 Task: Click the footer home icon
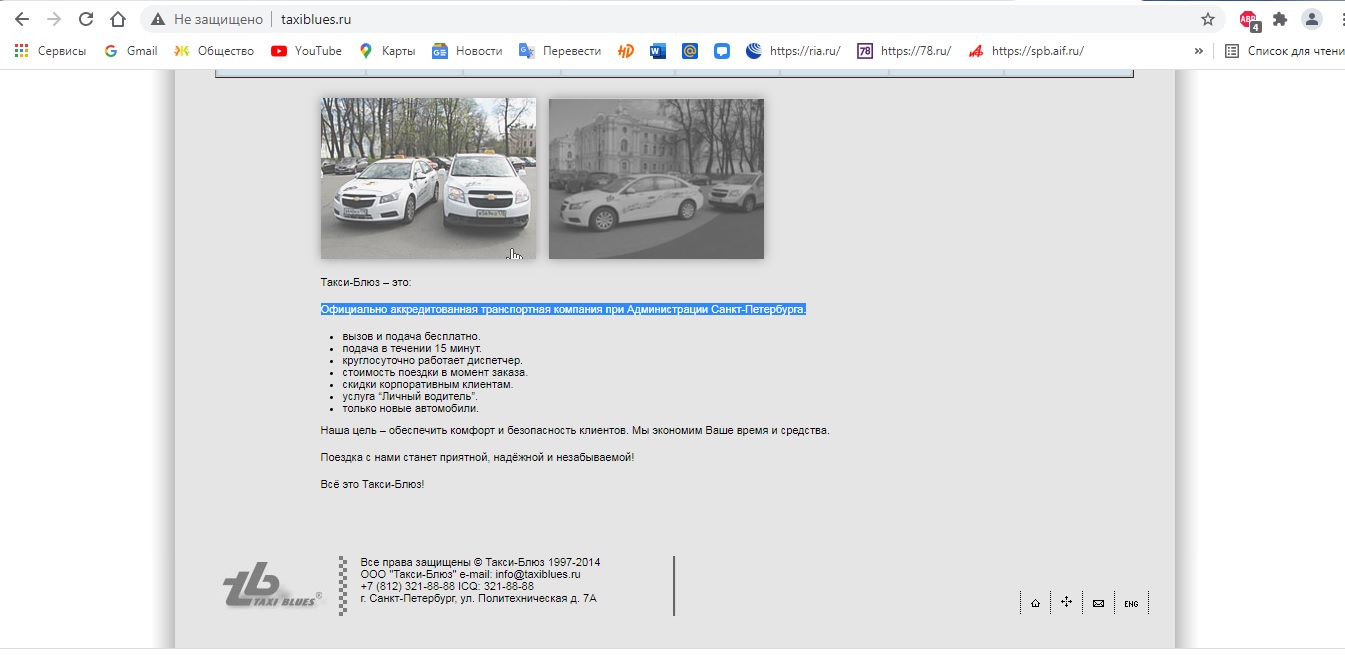[x=1035, y=603]
